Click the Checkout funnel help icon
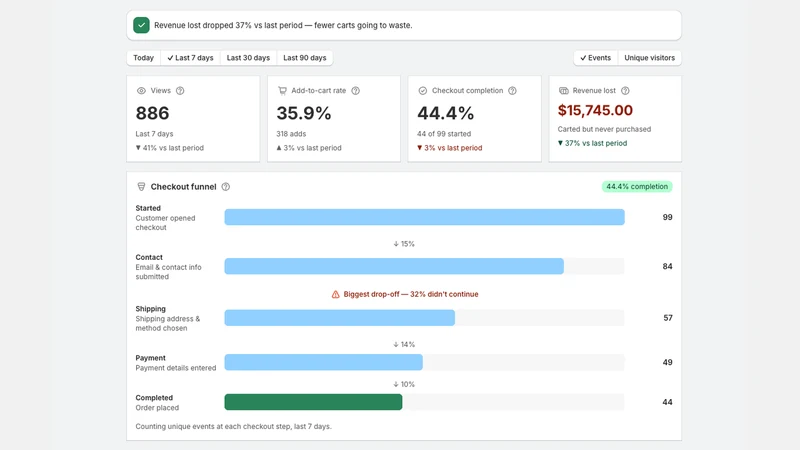800x450 pixels. click(226, 187)
